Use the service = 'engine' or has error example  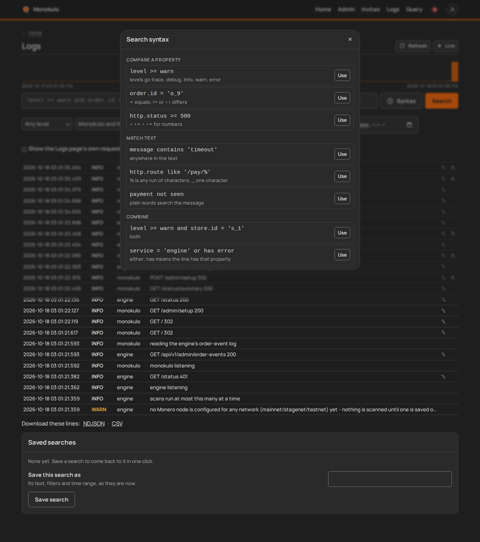pyautogui.click(x=342, y=255)
